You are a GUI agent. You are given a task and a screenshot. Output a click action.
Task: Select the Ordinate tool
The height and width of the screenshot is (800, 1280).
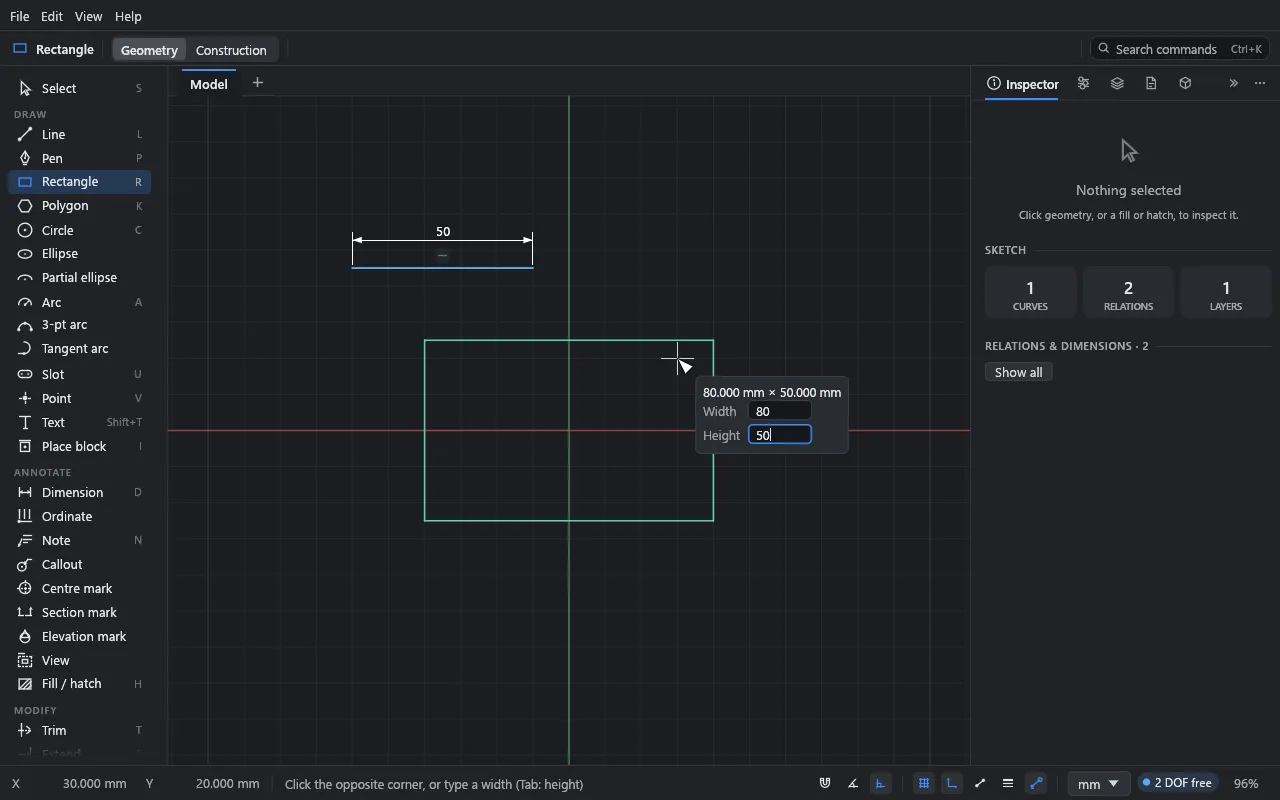pyautogui.click(x=80, y=516)
